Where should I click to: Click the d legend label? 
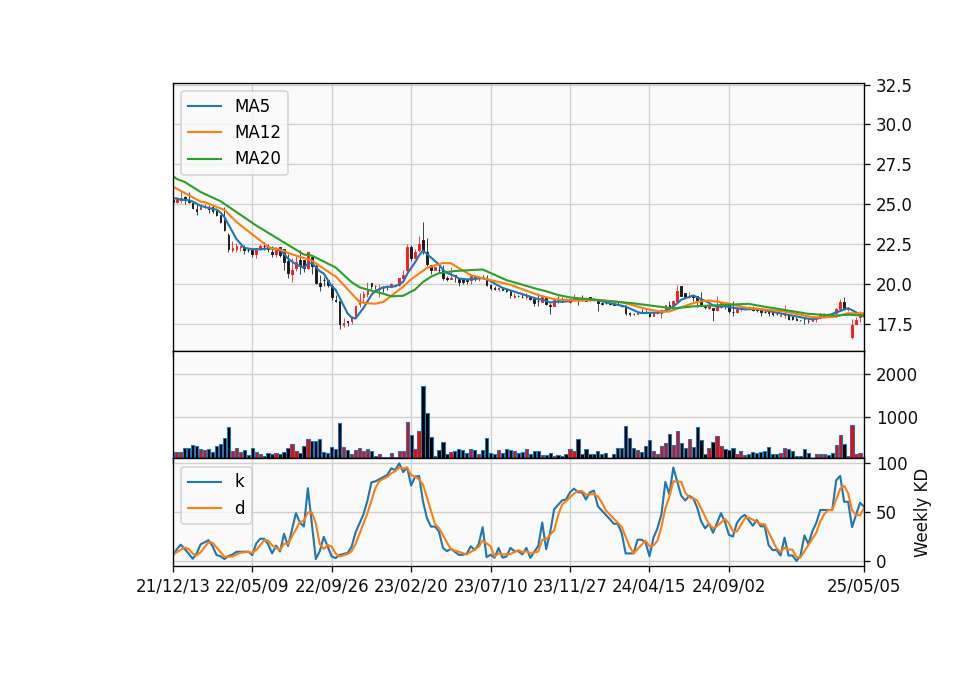pyautogui.click(x=239, y=508)
